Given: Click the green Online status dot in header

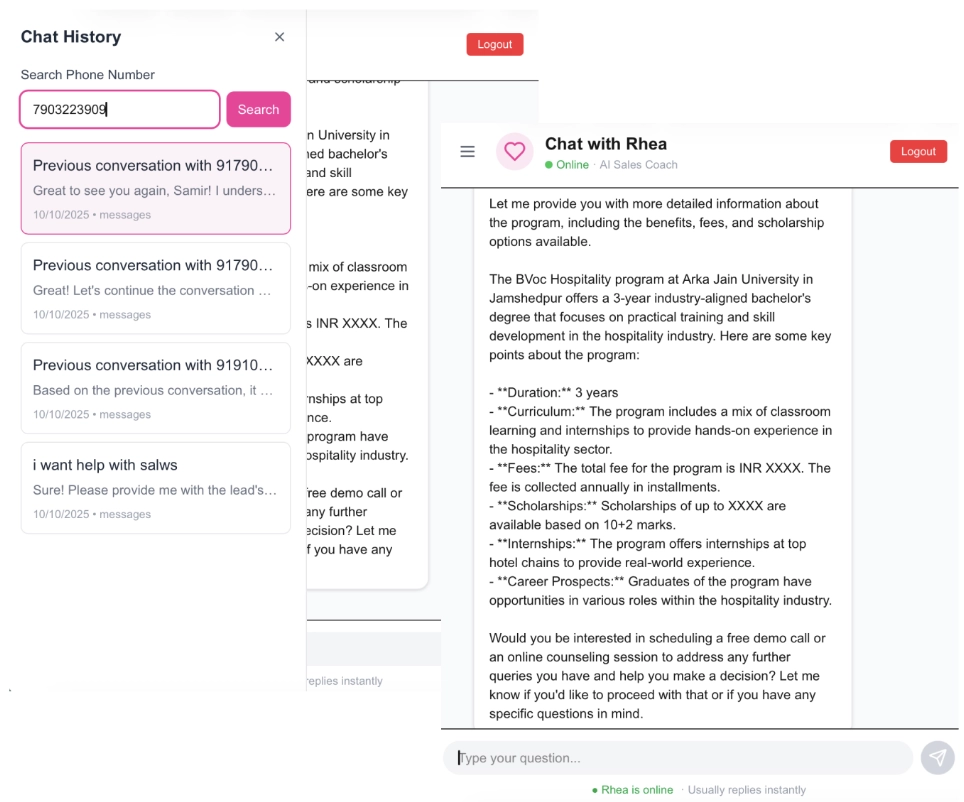Looking at the screenshot, I should coord(549,165).
